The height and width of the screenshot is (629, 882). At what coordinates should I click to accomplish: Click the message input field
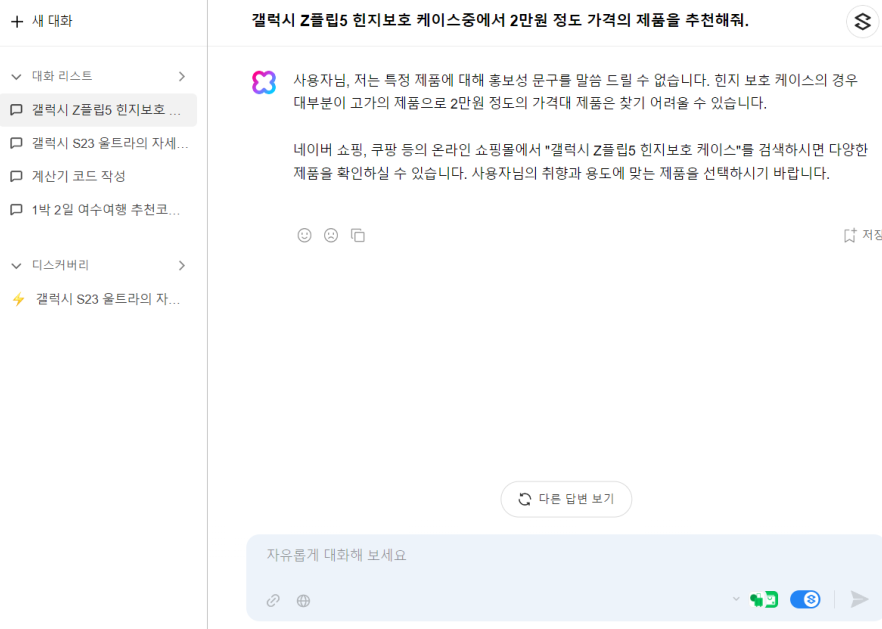pyautogui.click(x=450, y=555)
